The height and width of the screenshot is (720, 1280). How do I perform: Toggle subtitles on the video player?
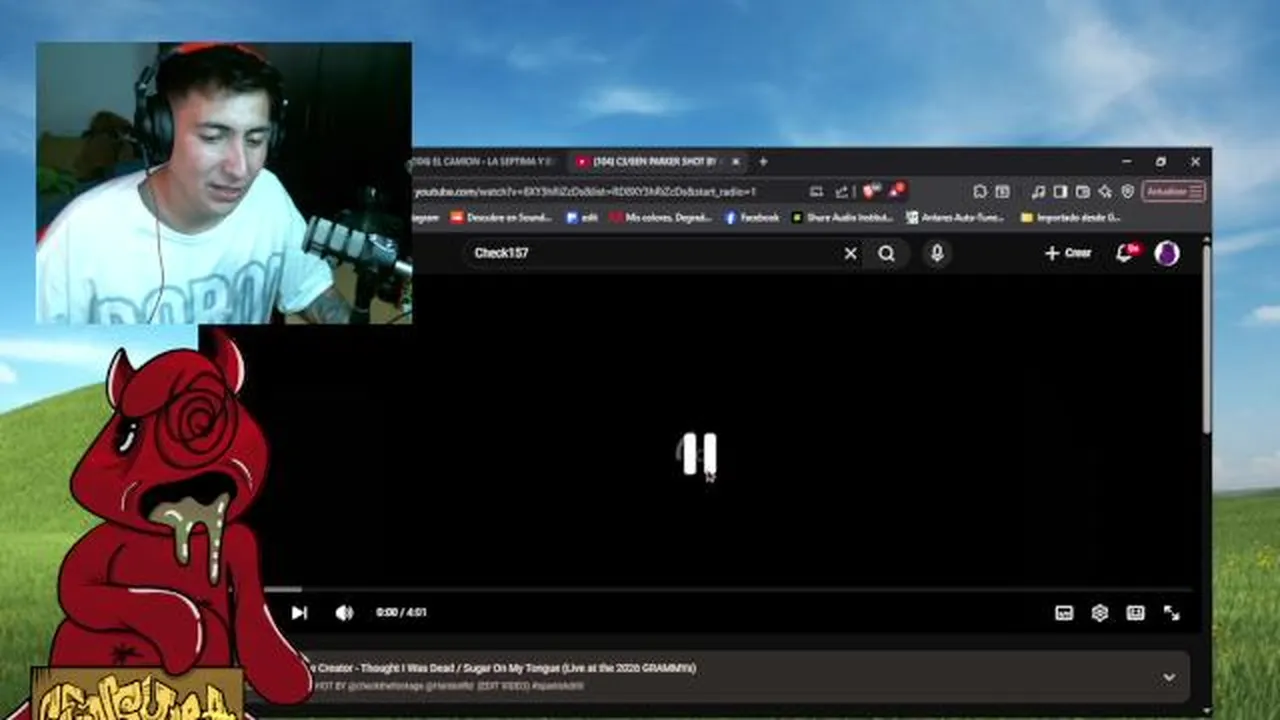click(1064, 613)
